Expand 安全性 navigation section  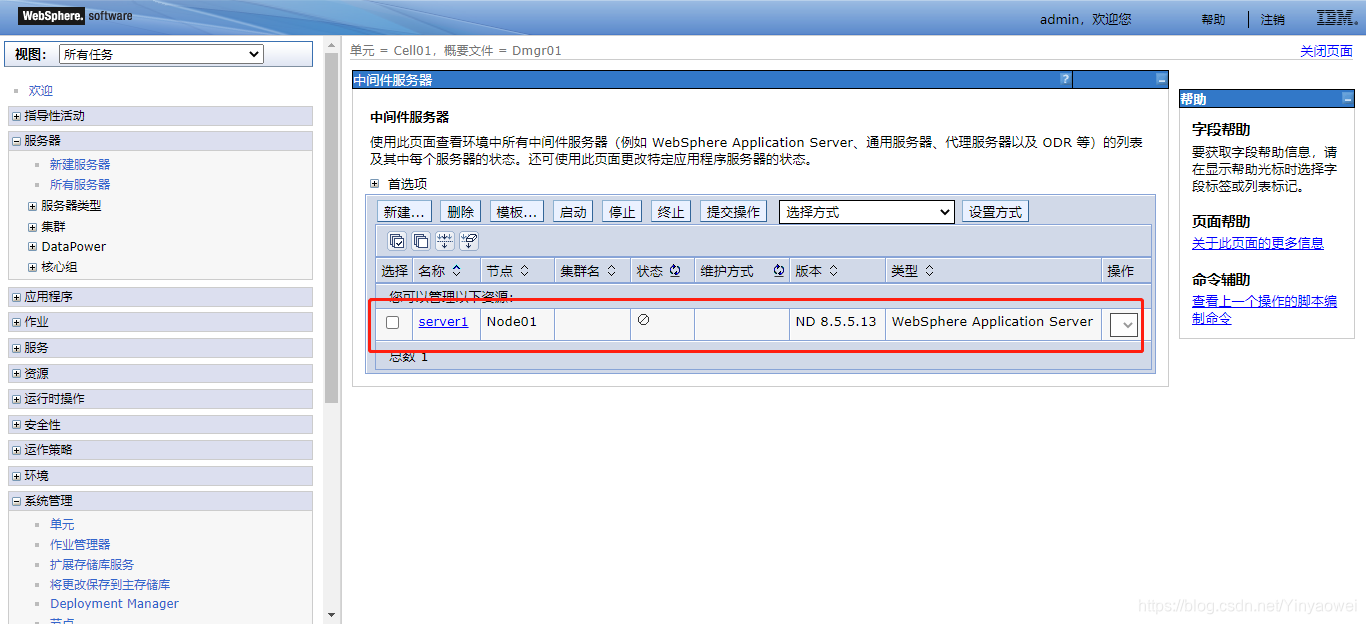pyautogui.click(x=16, y=425)
